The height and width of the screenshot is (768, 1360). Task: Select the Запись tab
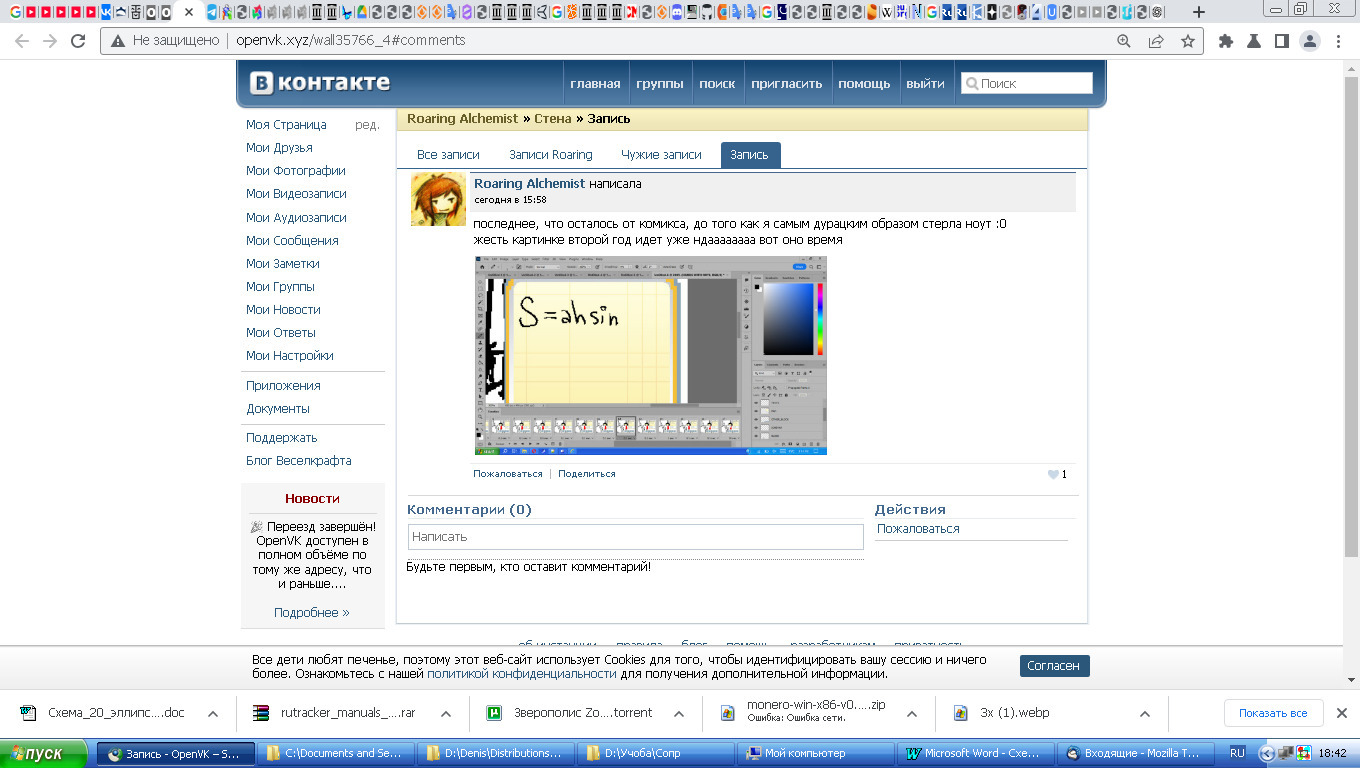coord(750,155)
